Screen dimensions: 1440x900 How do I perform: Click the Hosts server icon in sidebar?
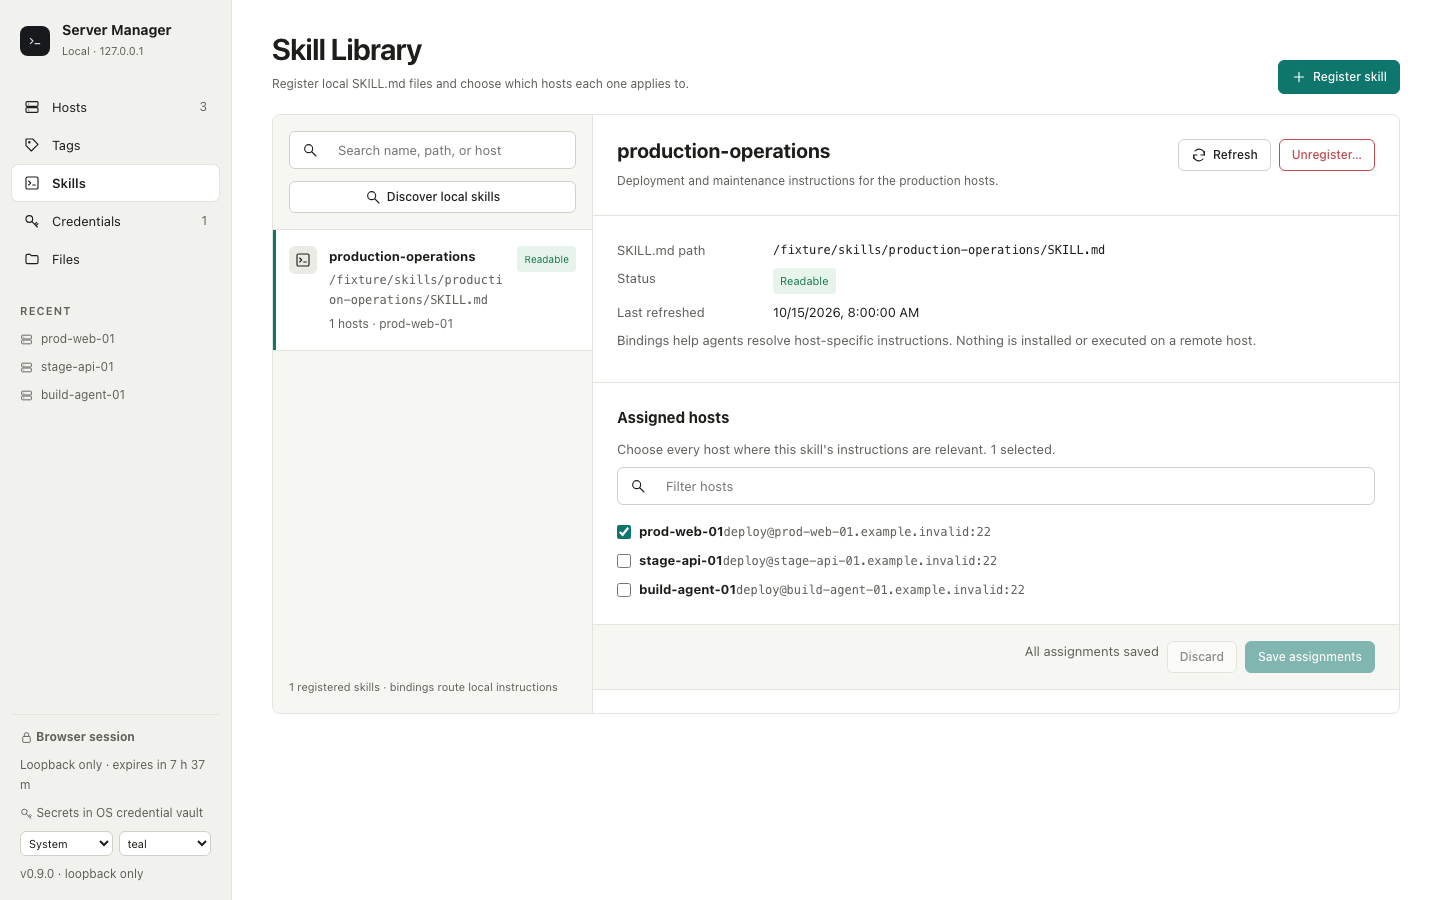(x=32, y=107)
